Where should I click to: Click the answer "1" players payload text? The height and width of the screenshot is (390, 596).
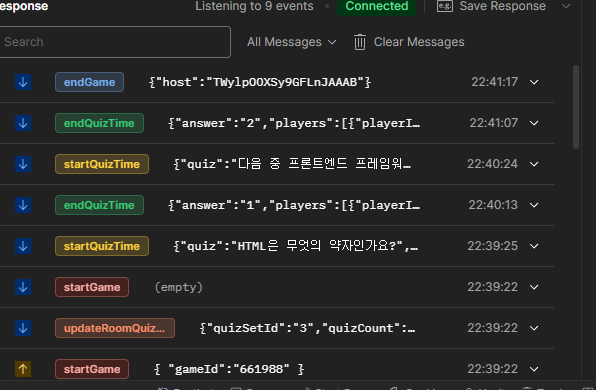point(294,205)
